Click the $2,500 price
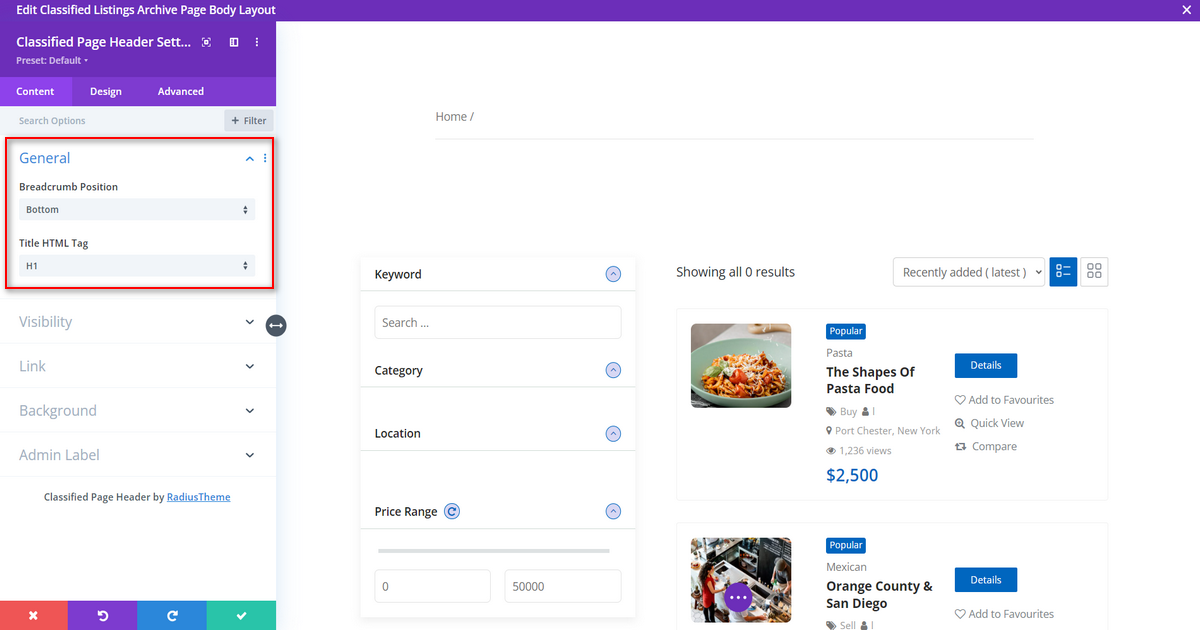This screenshot has height=630, width=1200. point(852,475)
